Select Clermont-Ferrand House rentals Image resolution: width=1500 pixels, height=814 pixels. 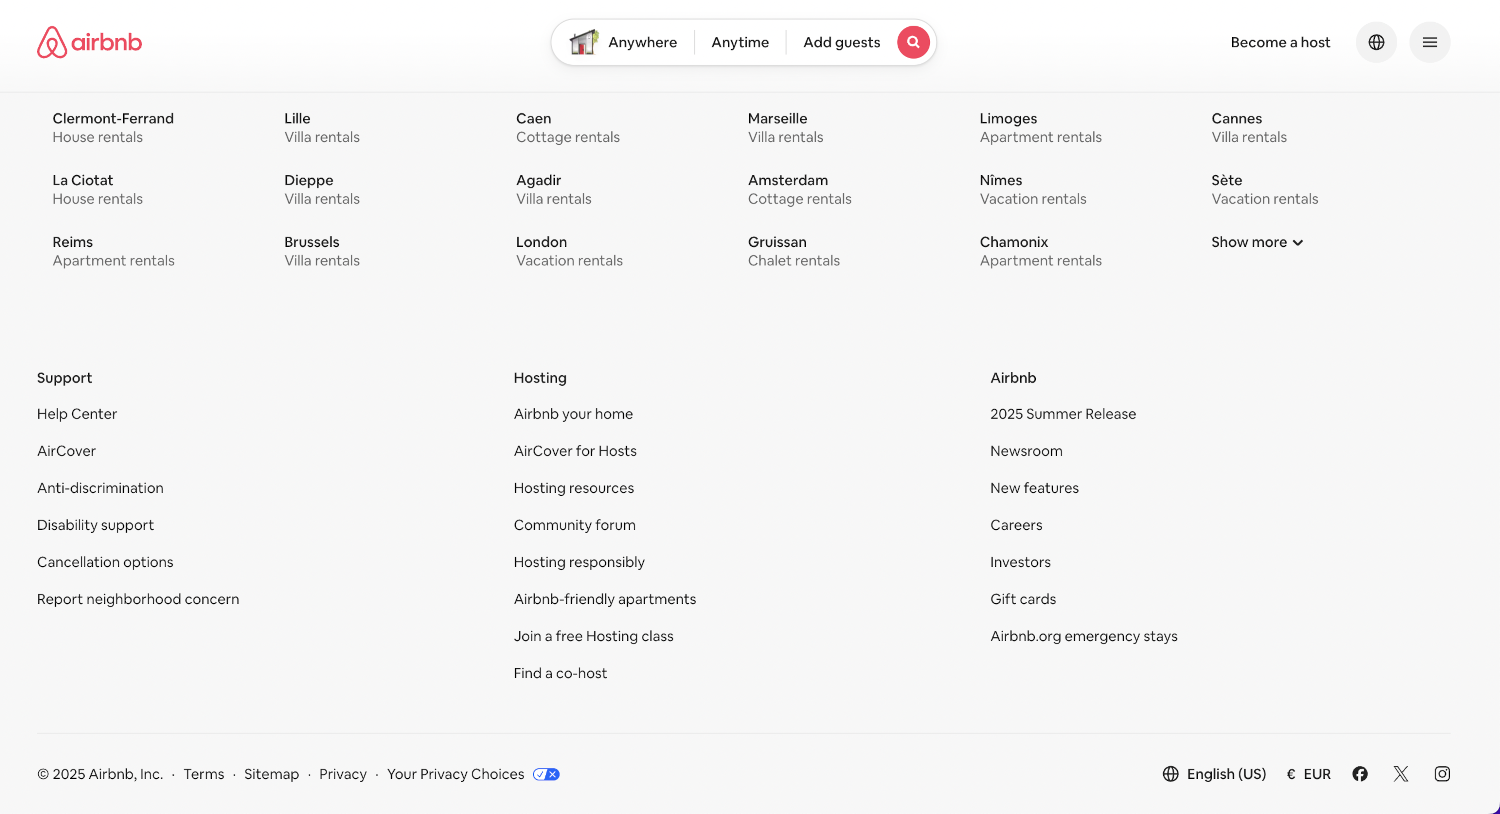click(x=113, y=127)
